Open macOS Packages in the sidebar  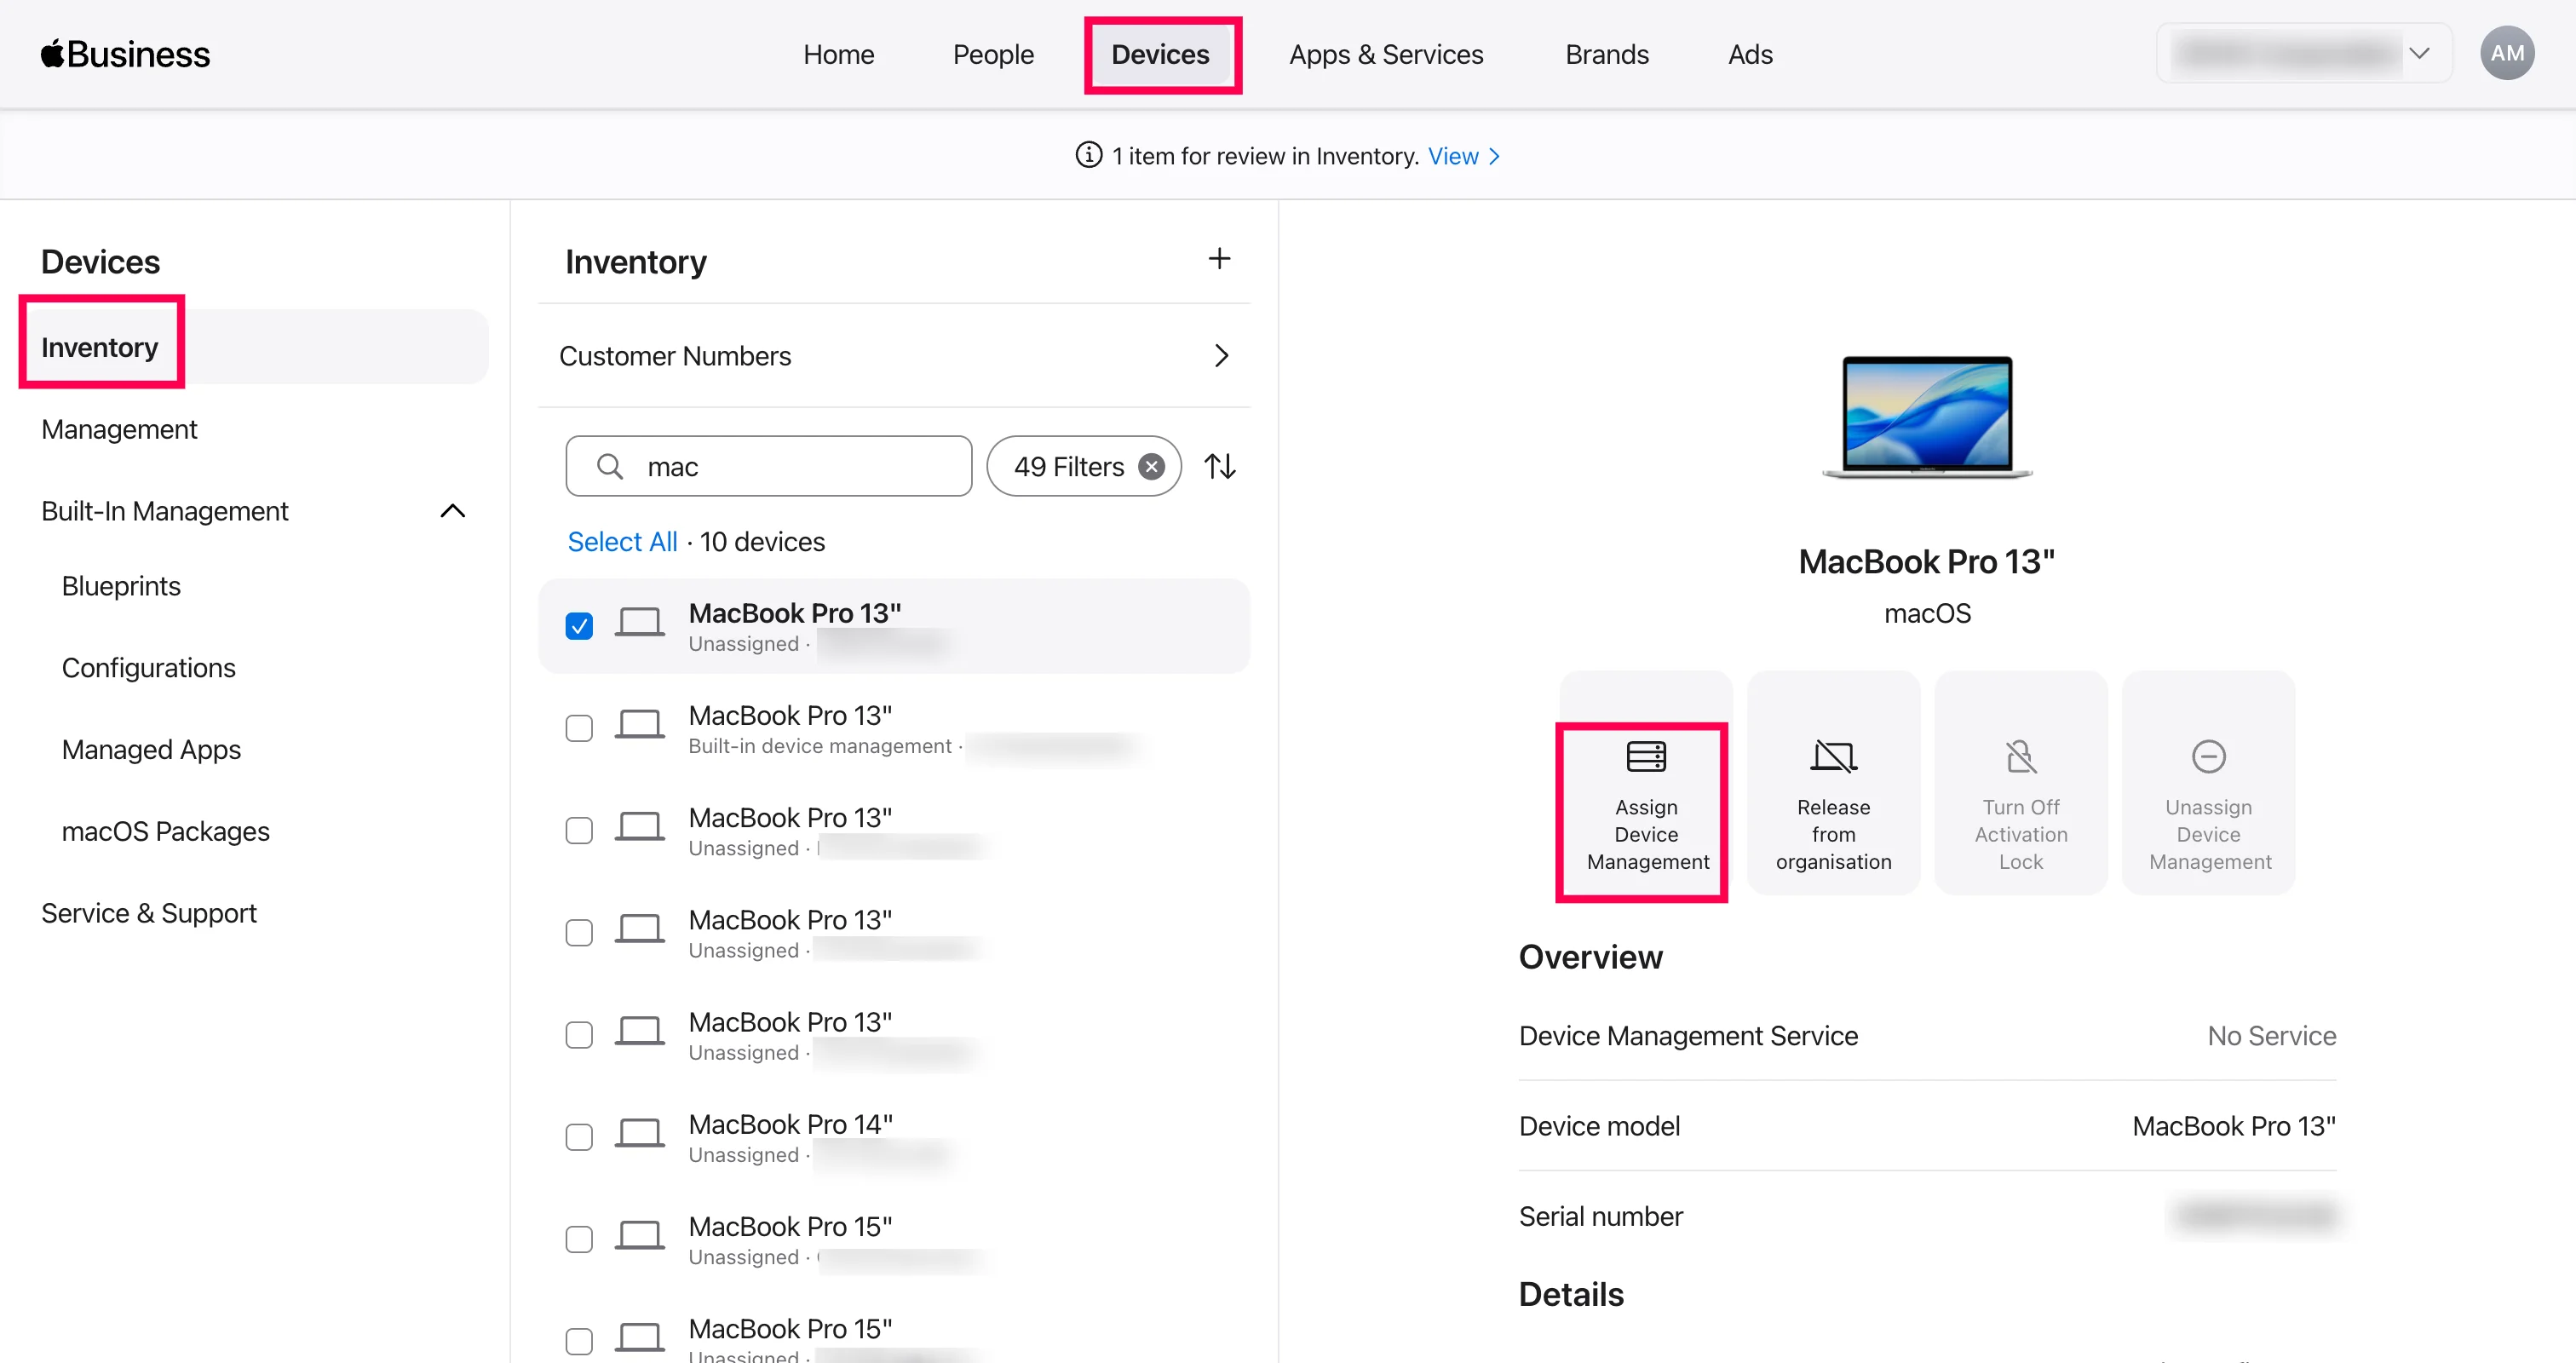165,831
